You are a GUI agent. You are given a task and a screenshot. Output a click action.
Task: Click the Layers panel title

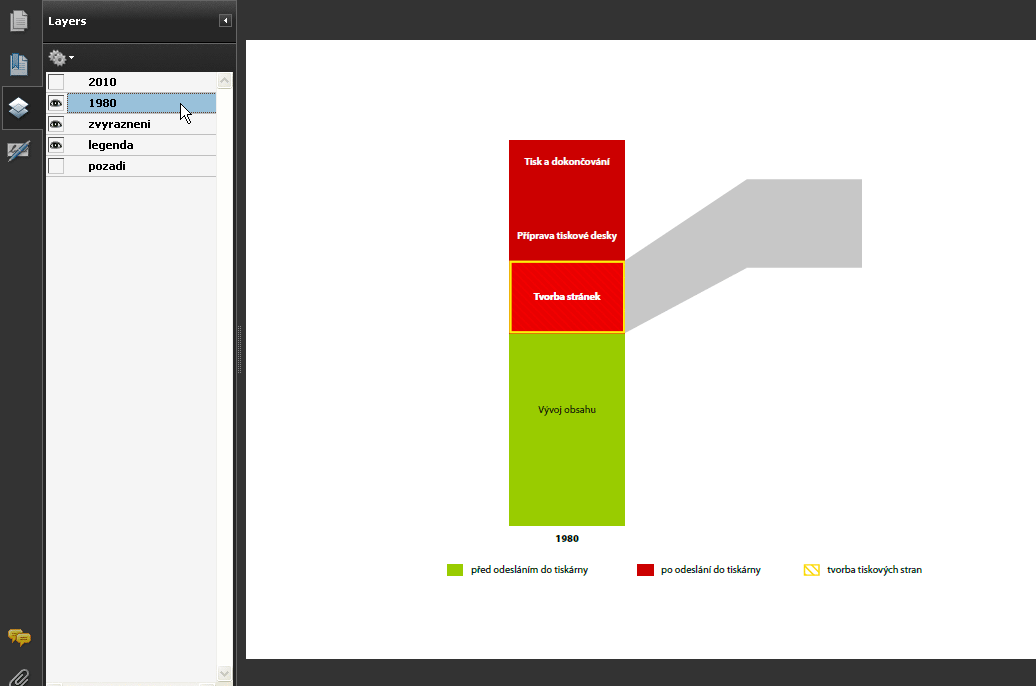[x=67, y=21]
